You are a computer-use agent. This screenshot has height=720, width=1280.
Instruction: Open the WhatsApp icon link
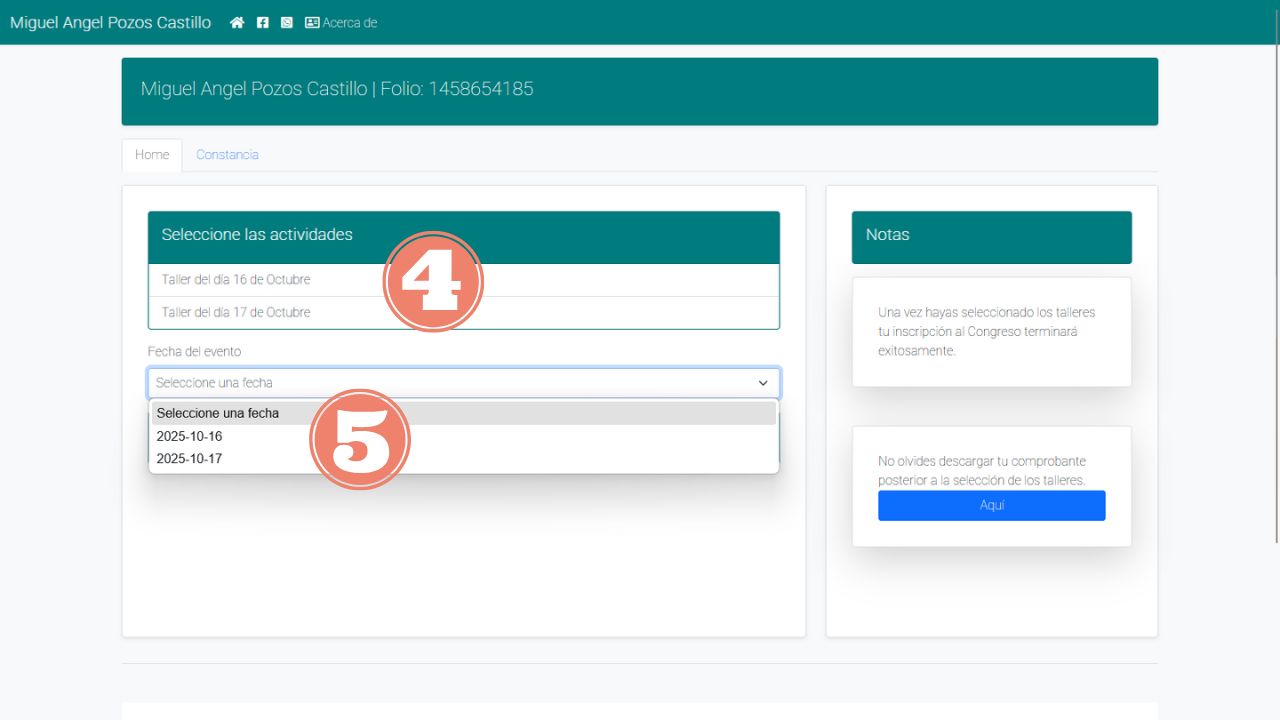pos(287,23)
